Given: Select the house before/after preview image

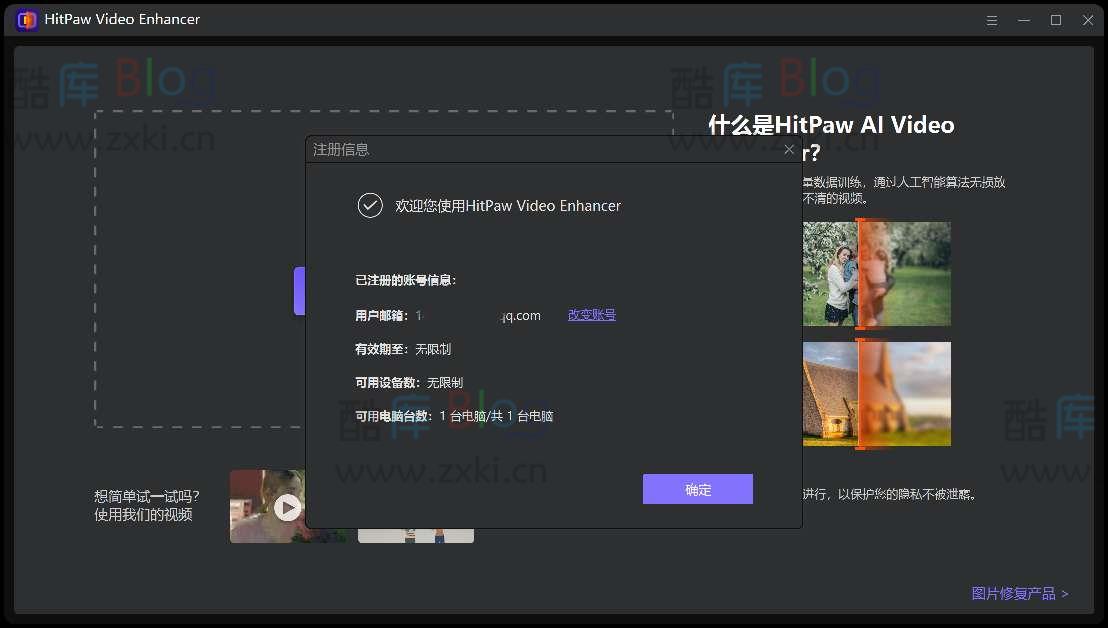Looking at the screenshot, I should tap(877, 393).
